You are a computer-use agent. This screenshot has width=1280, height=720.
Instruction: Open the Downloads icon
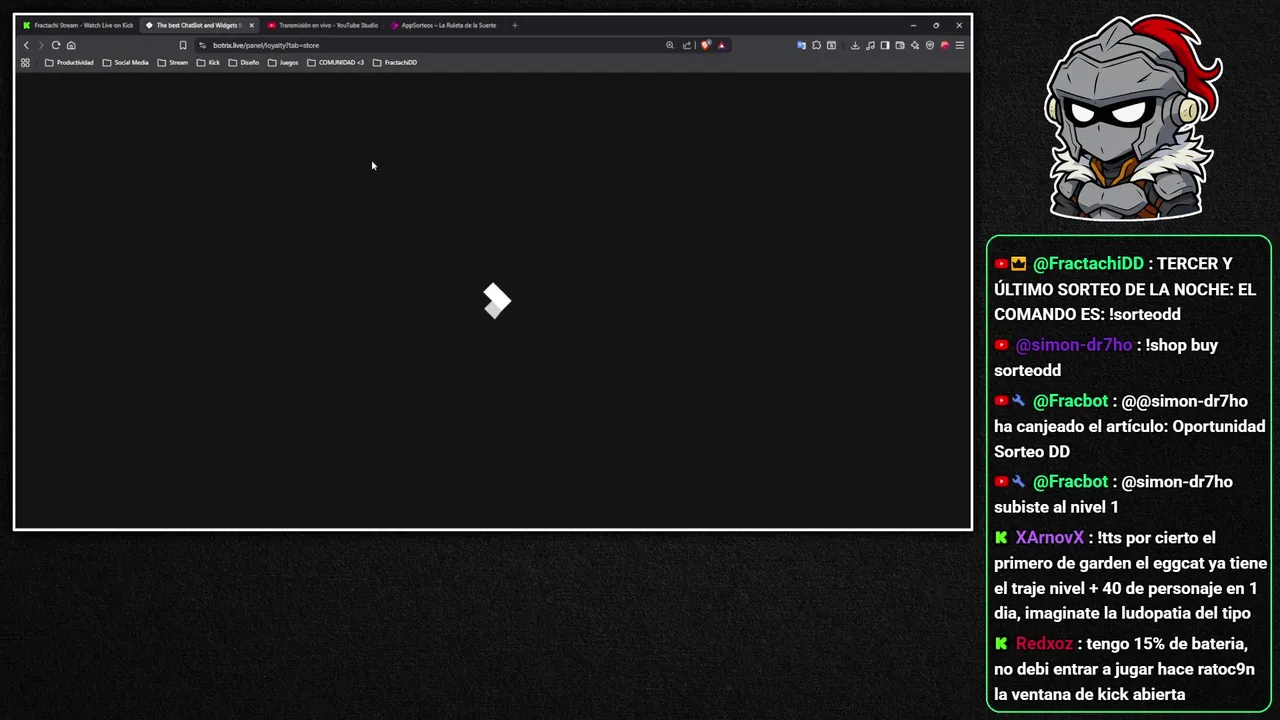point(855,45)
